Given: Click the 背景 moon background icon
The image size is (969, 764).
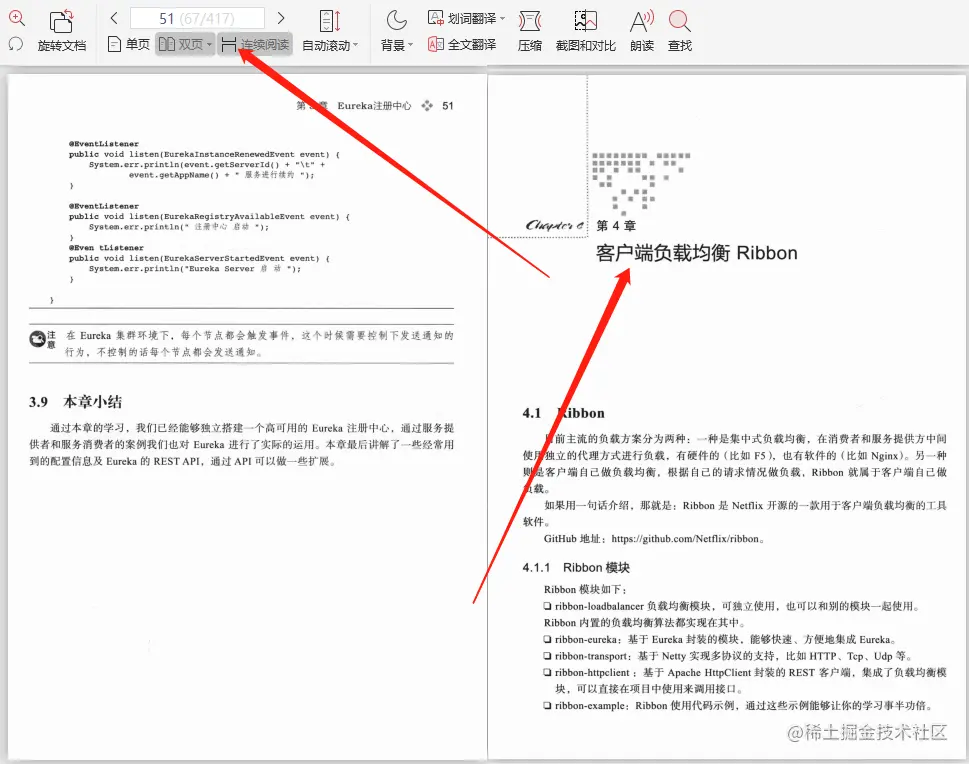Looking at the screenshot, I should click(x=396, y=20).
